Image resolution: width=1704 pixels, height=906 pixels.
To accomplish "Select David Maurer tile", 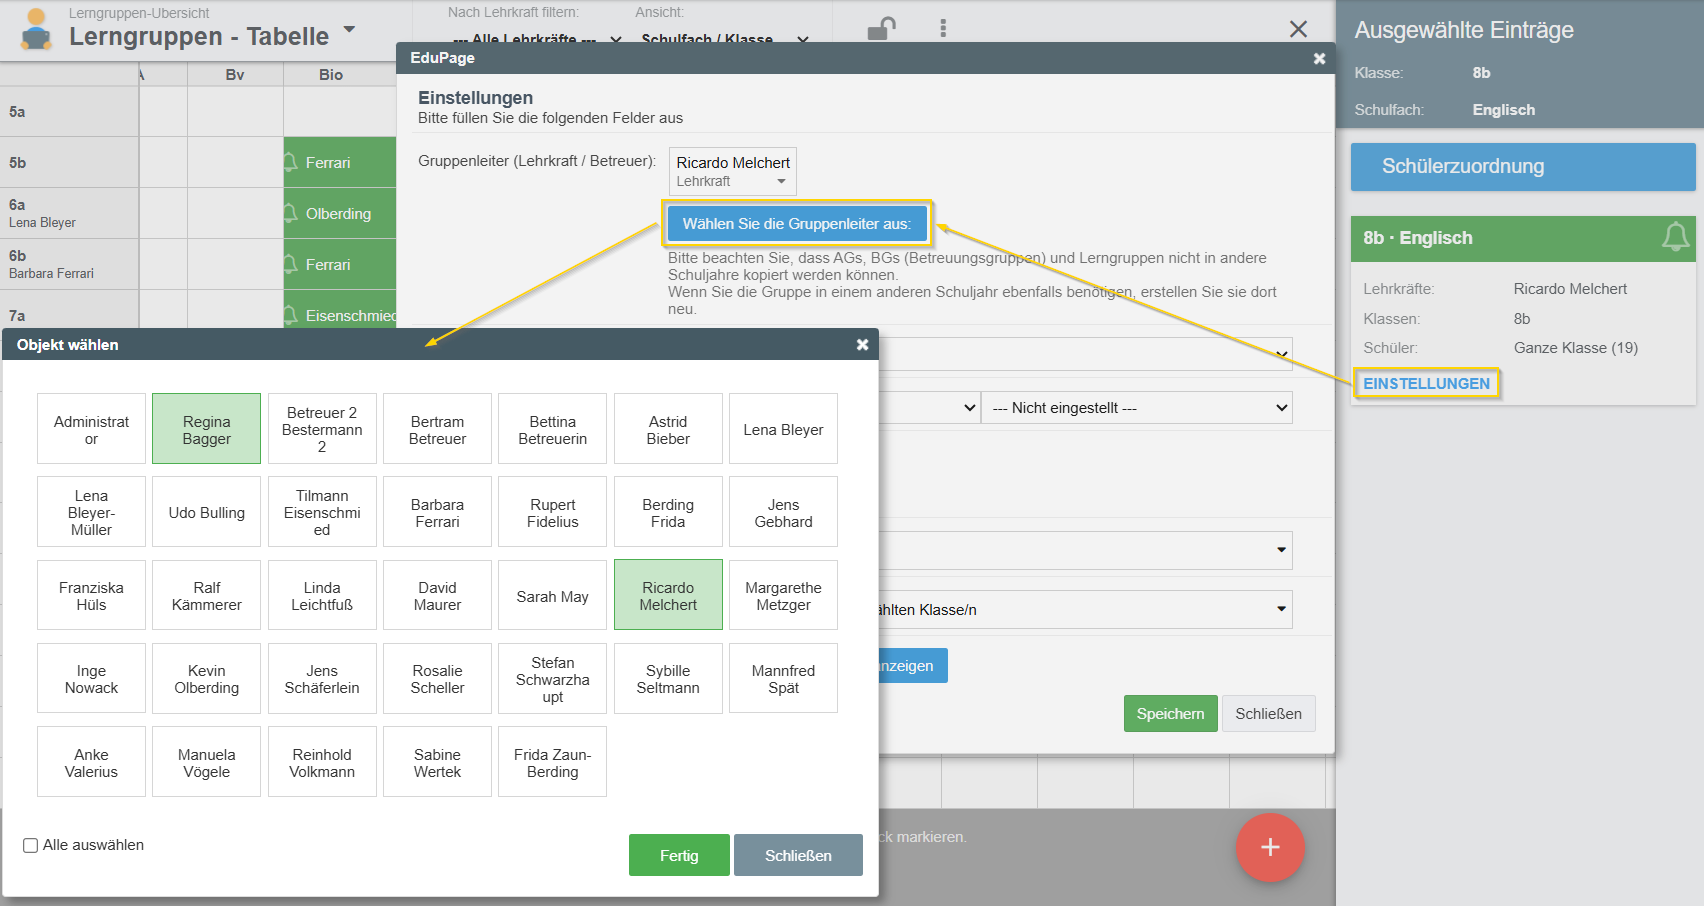I will (437, 595).
